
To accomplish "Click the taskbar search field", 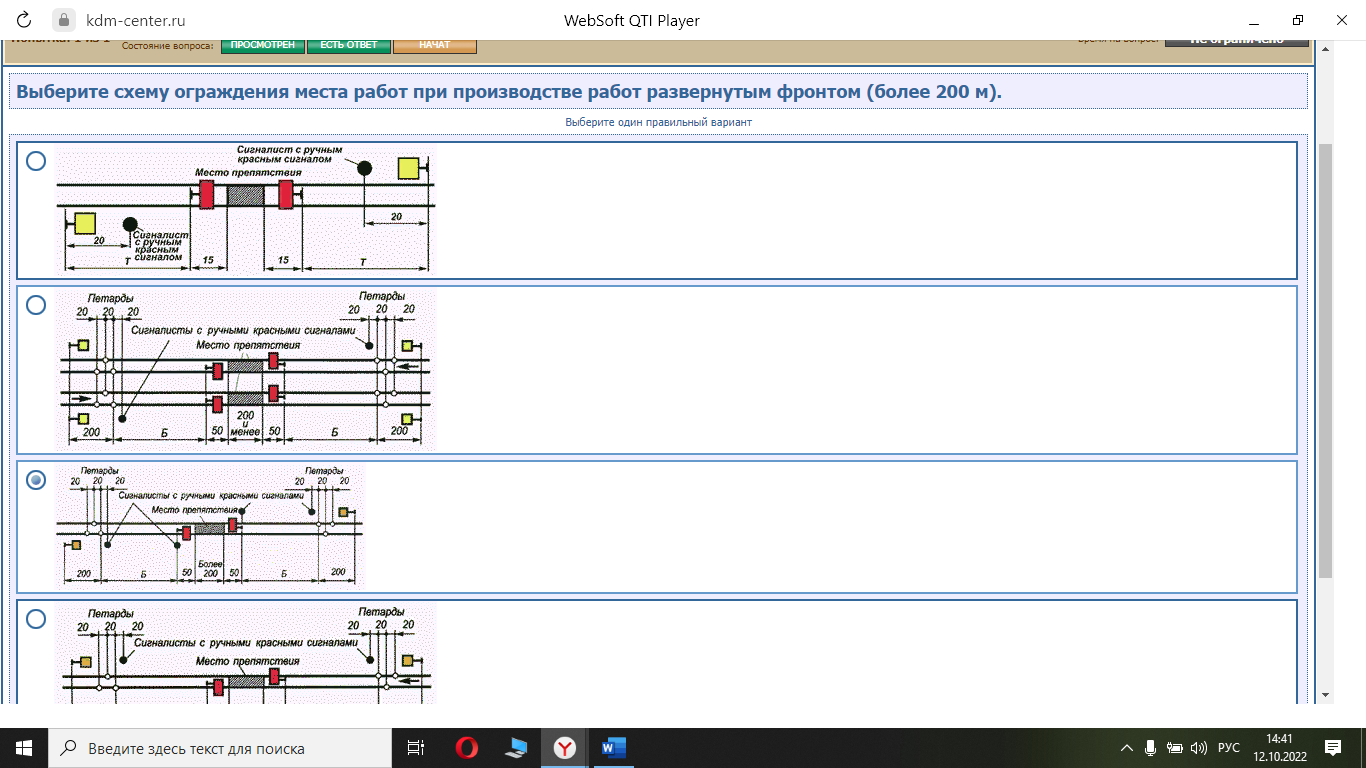I will [x=220, y=748].
